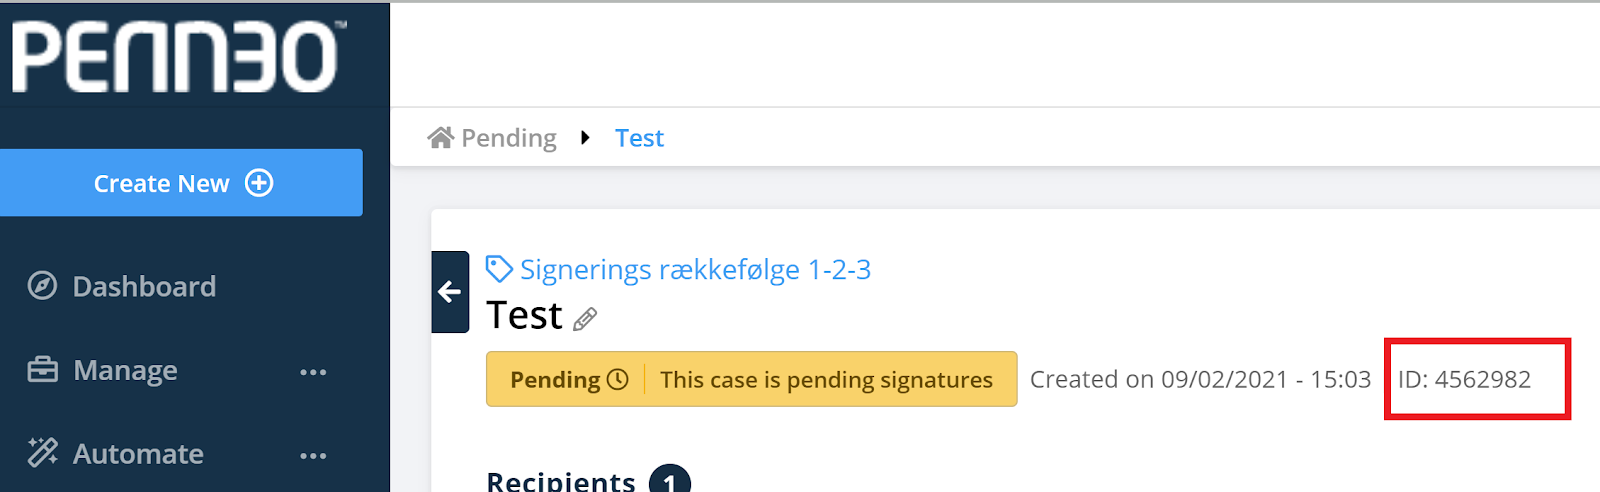Click the Dashboard compass icon

[x=42, y=286]
